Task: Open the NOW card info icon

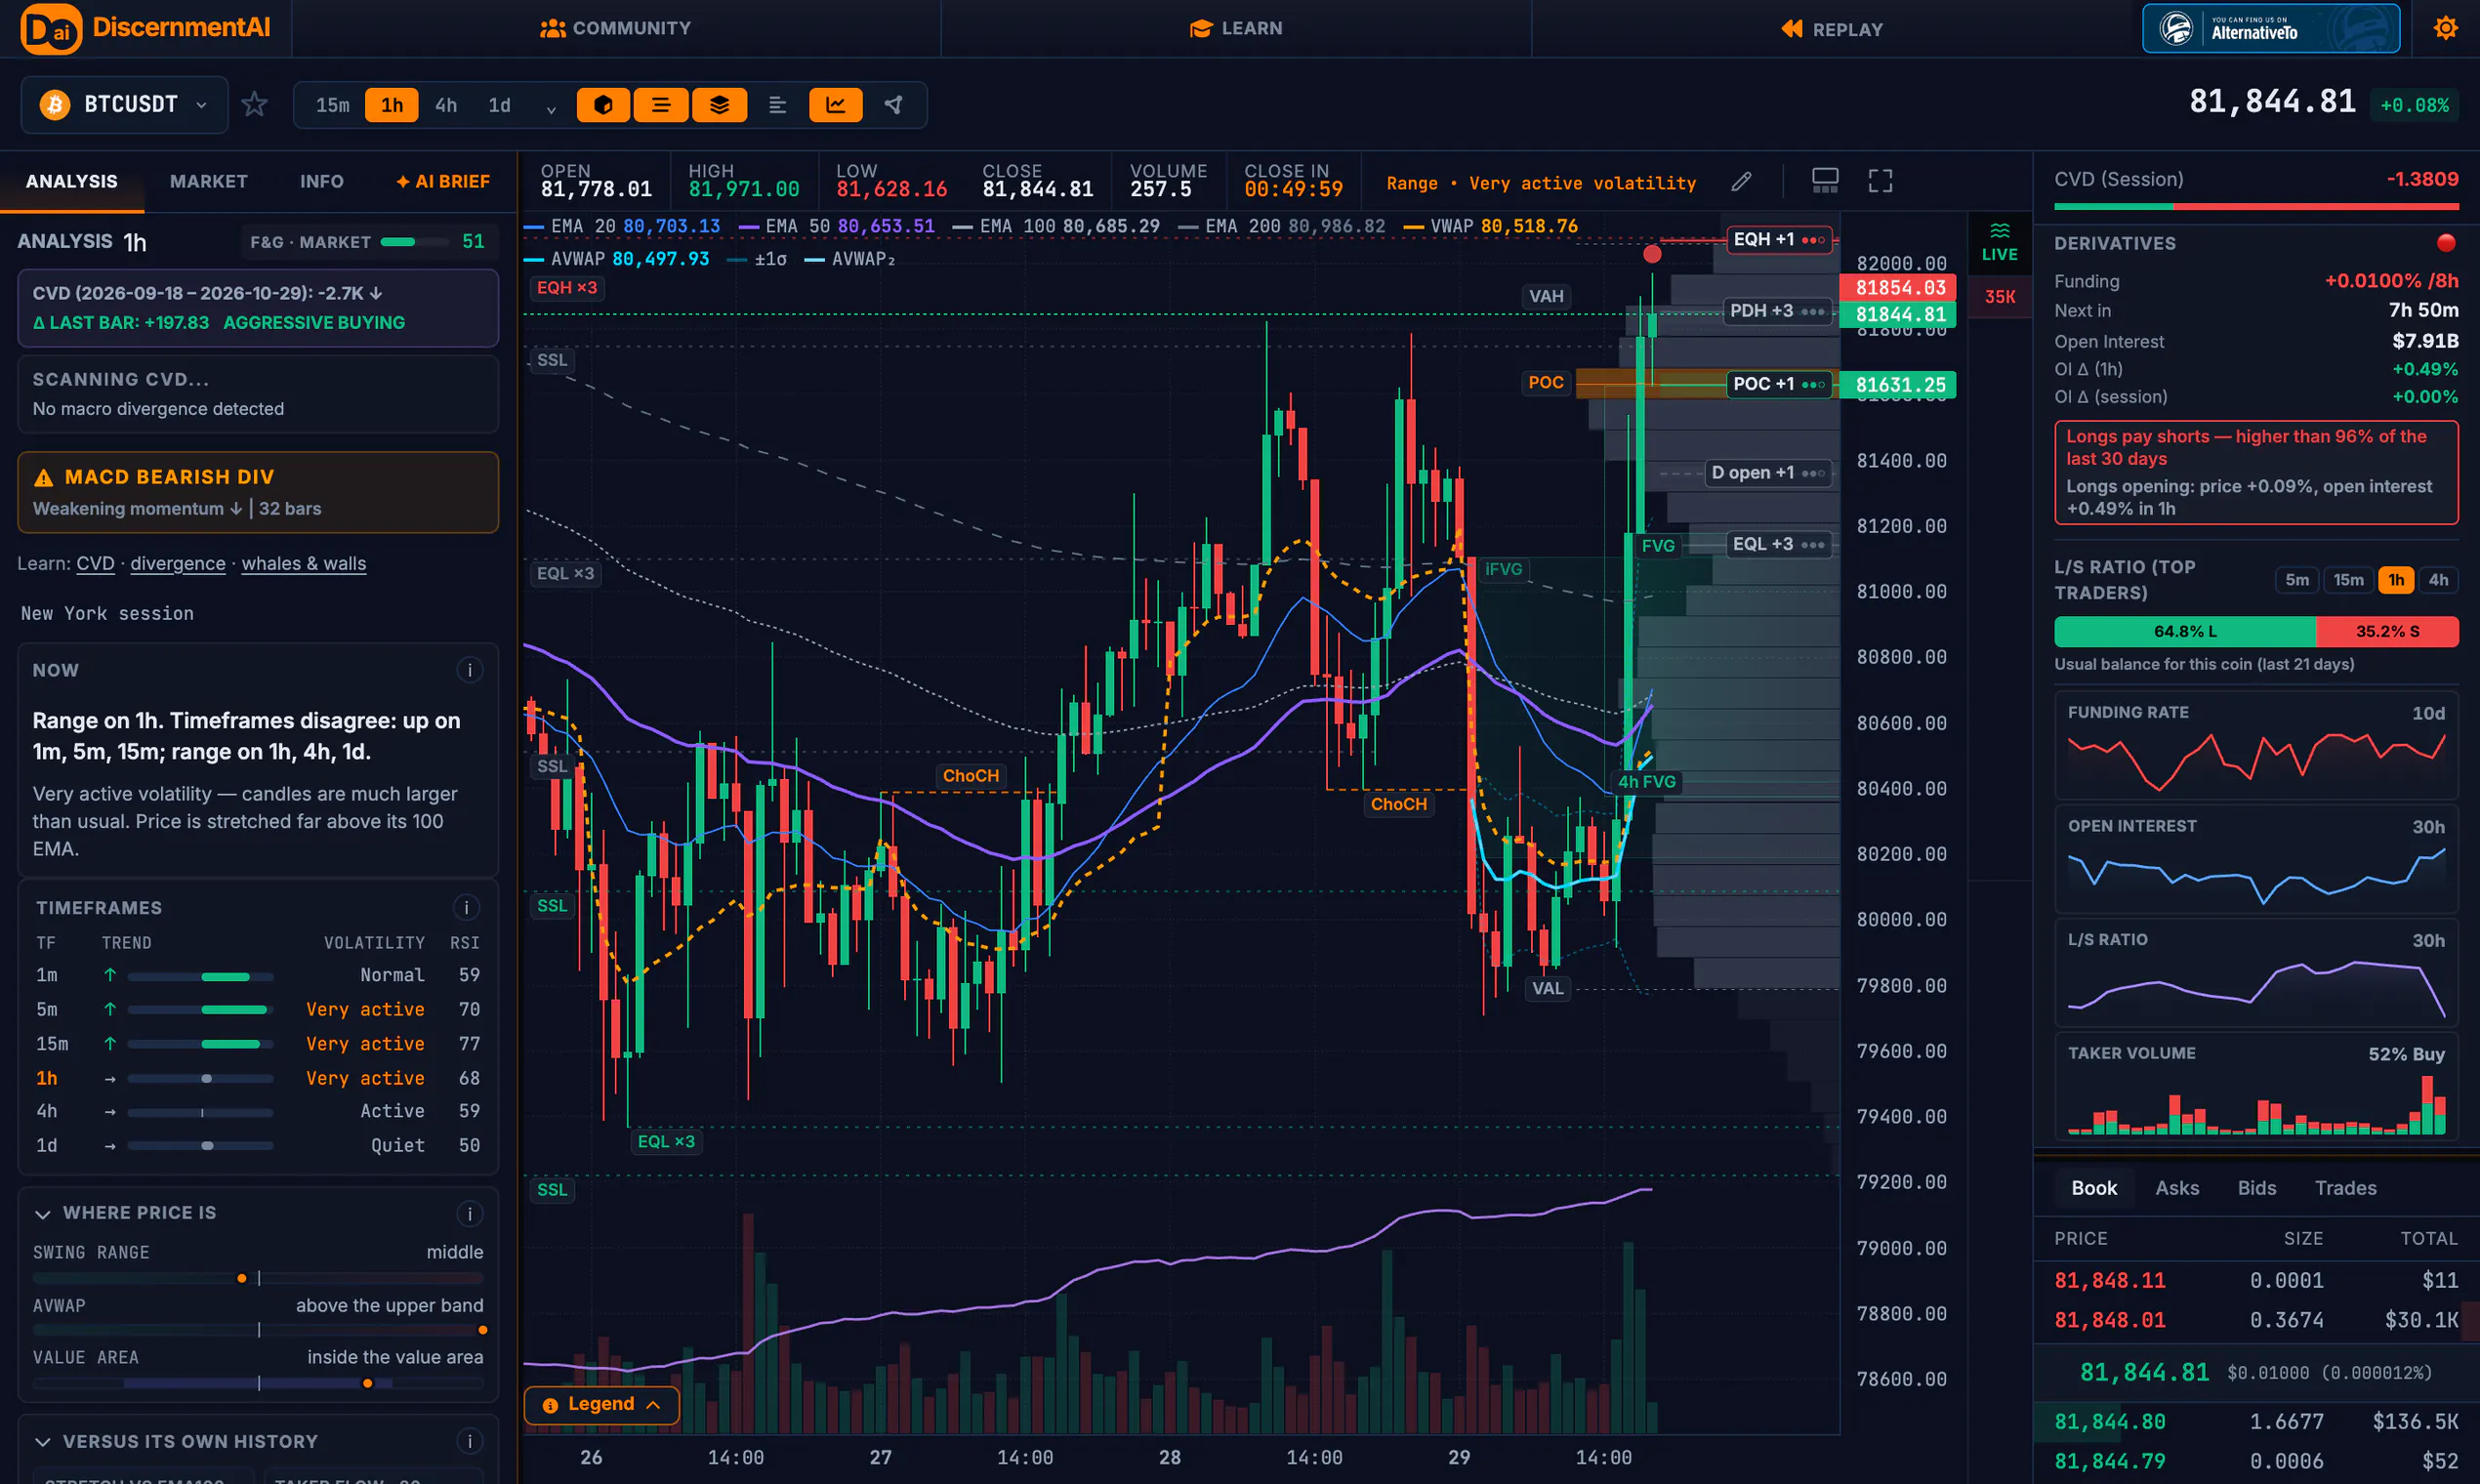Action: 469,670
